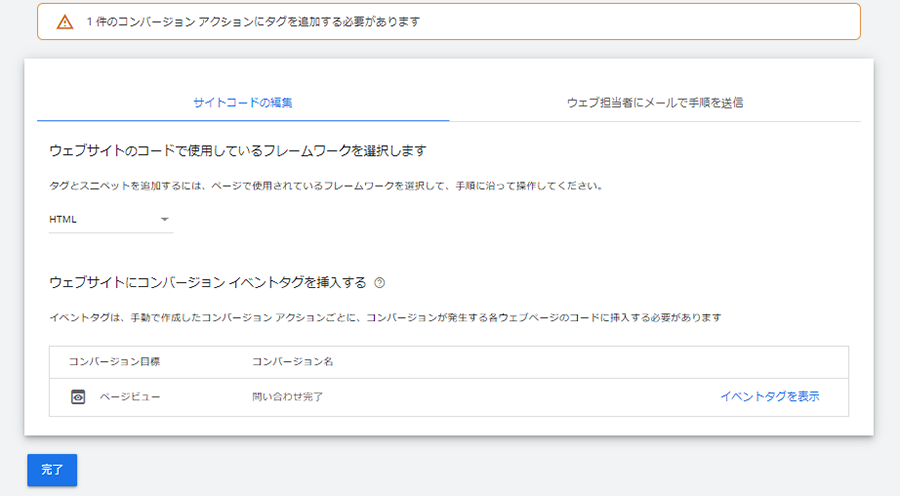Click the warning message about adding tags
This screenshot has width=900, height=496.
[253, 22]
